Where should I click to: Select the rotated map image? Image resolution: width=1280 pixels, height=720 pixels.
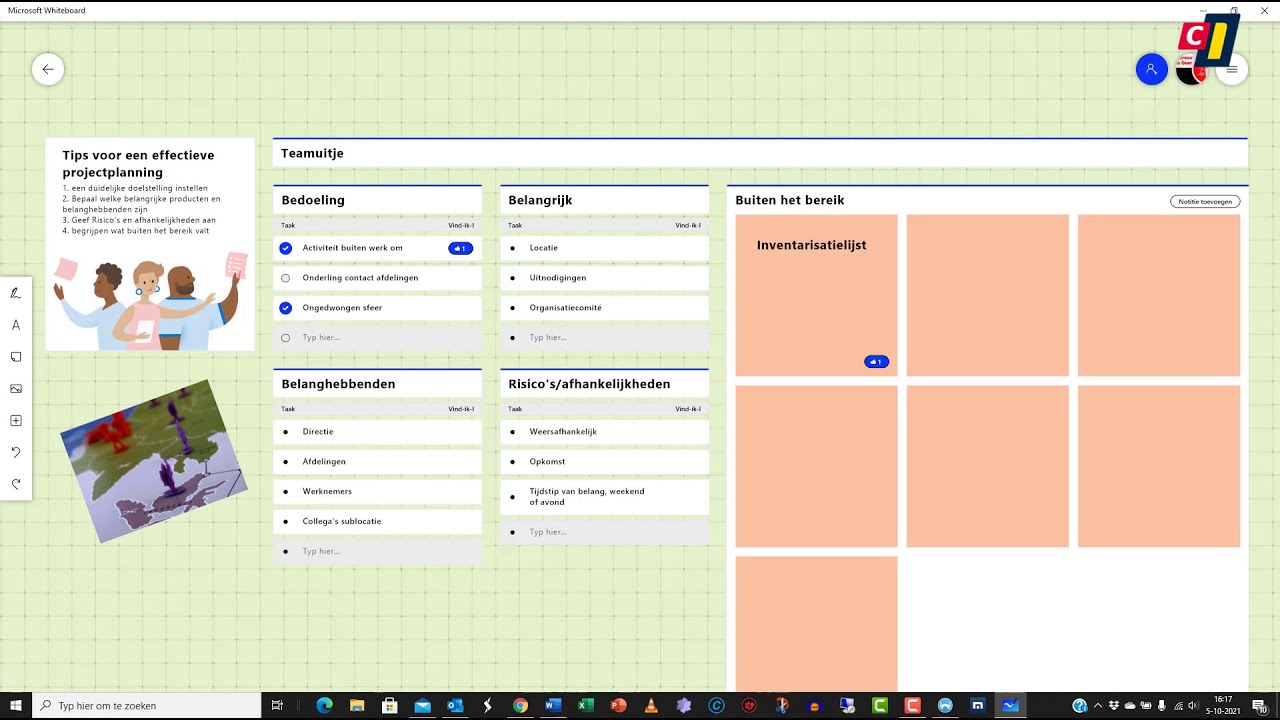click(153, 461)
